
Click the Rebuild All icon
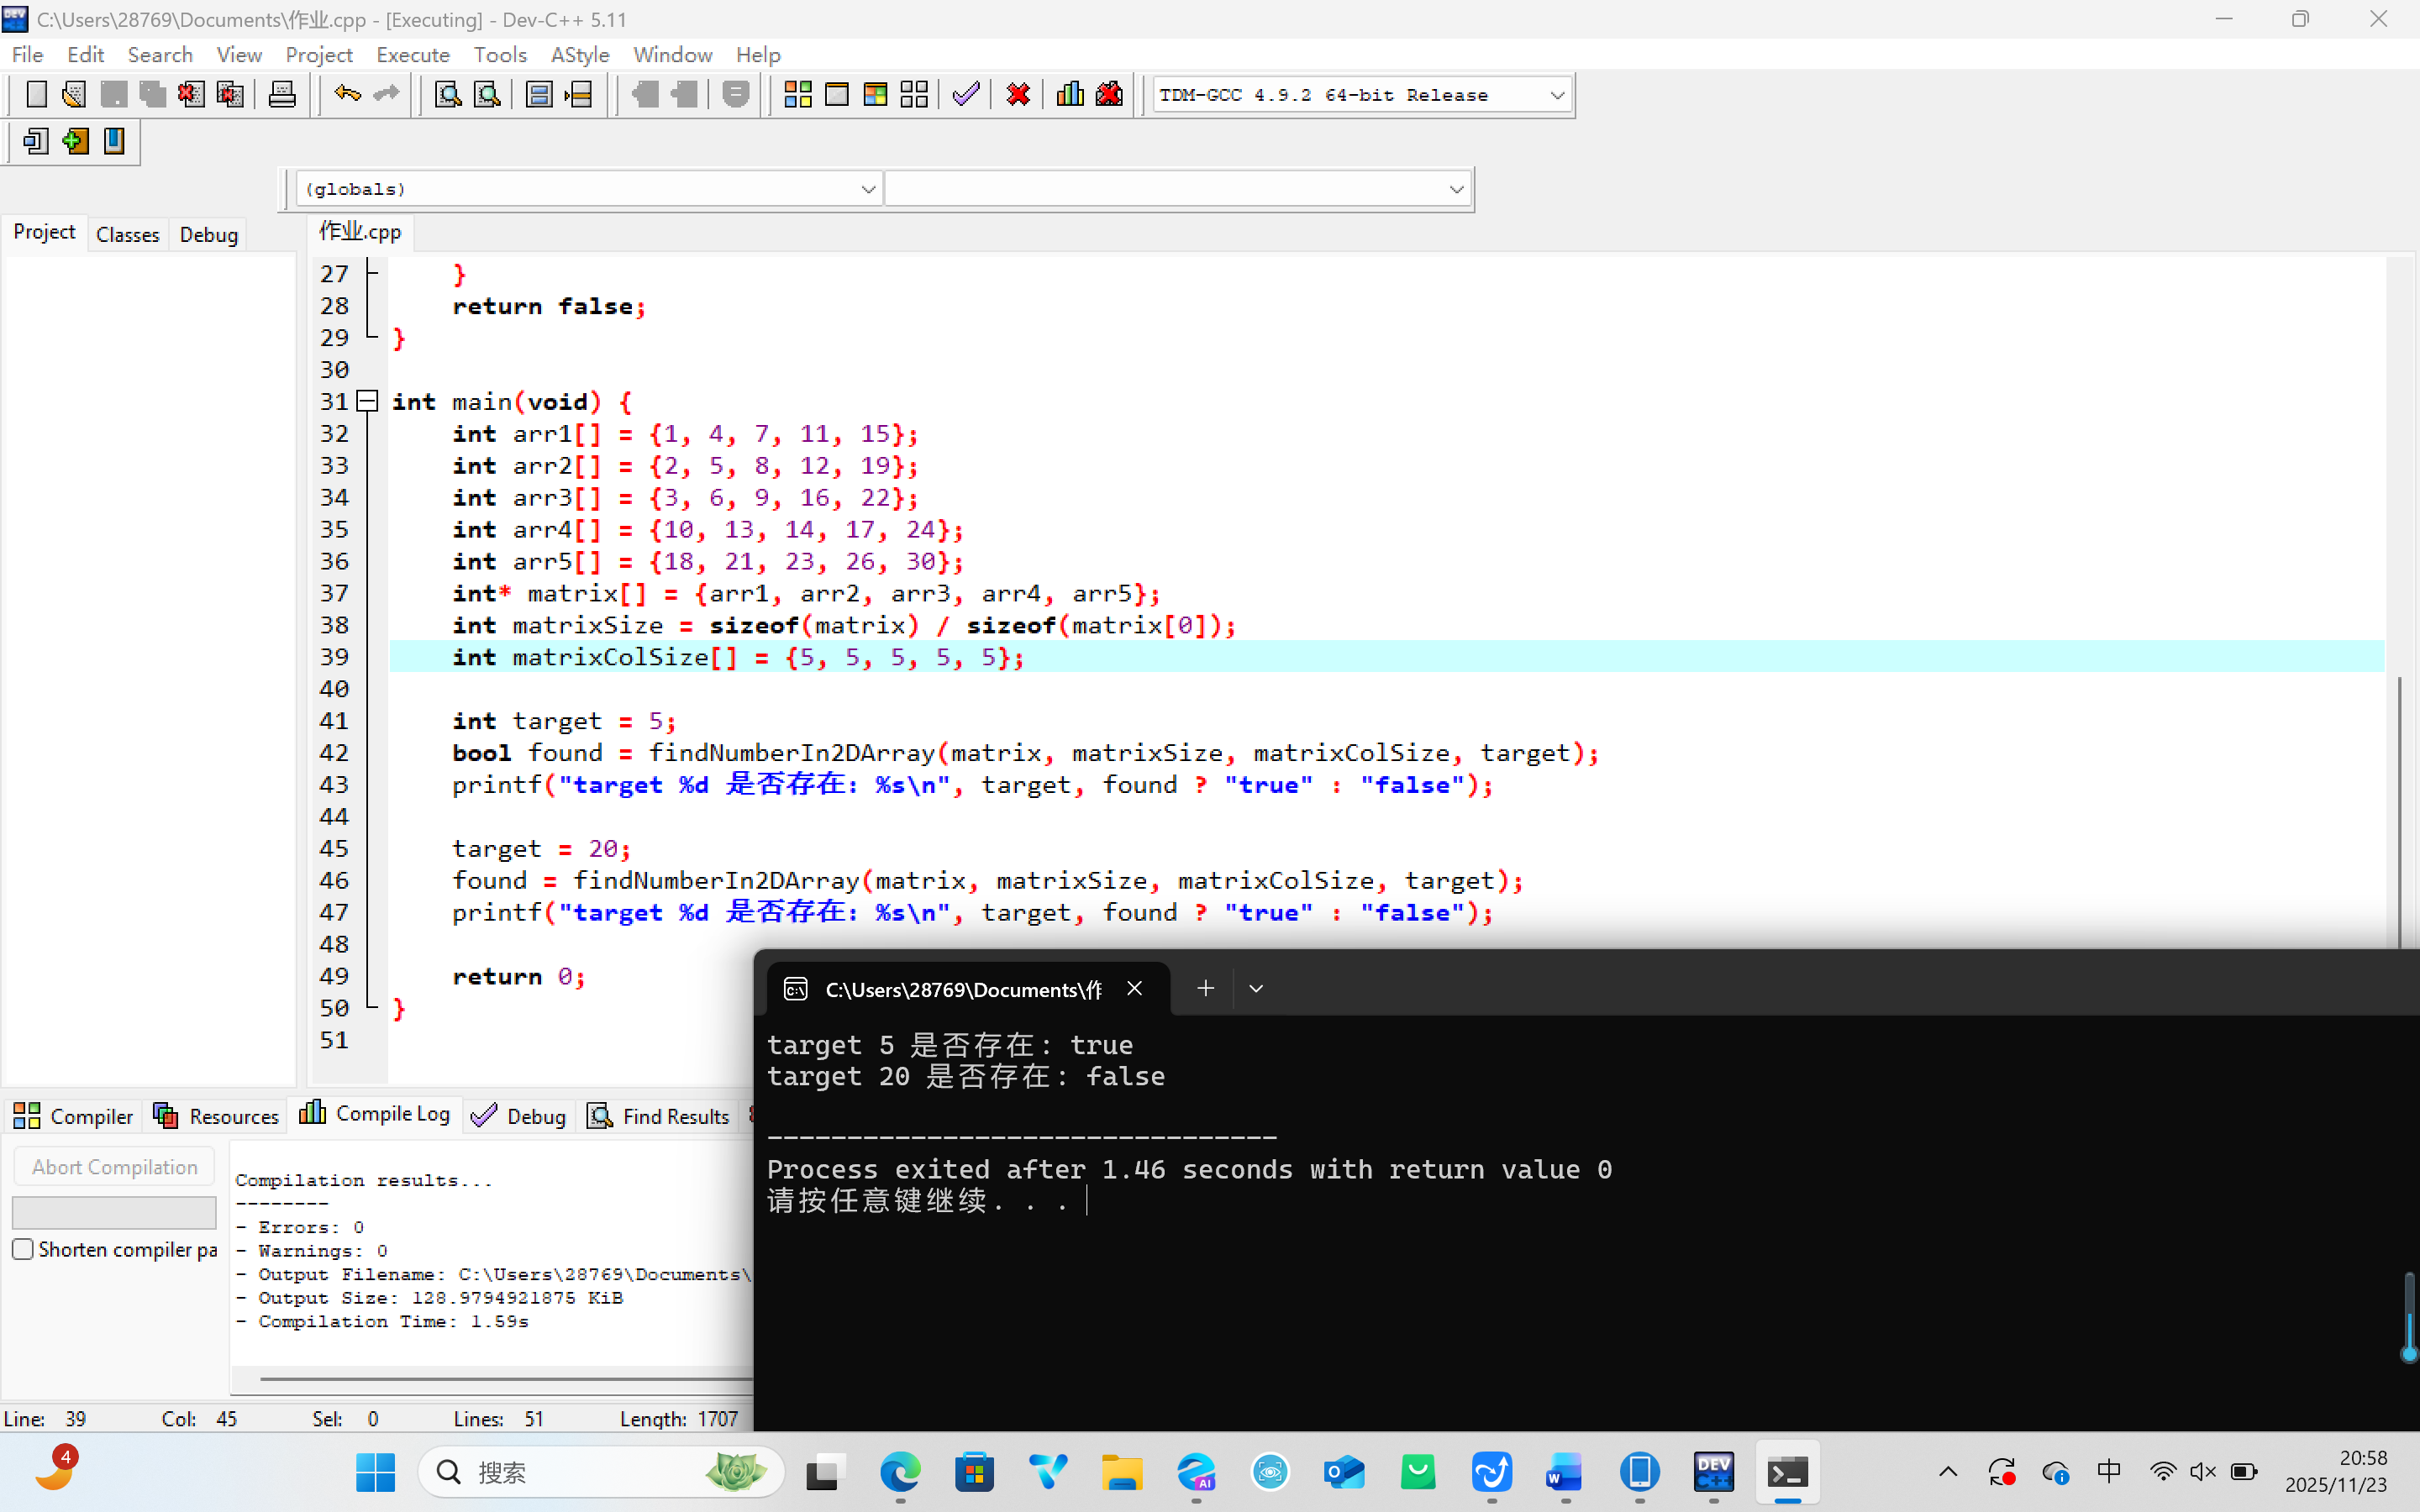coord(914,95)
